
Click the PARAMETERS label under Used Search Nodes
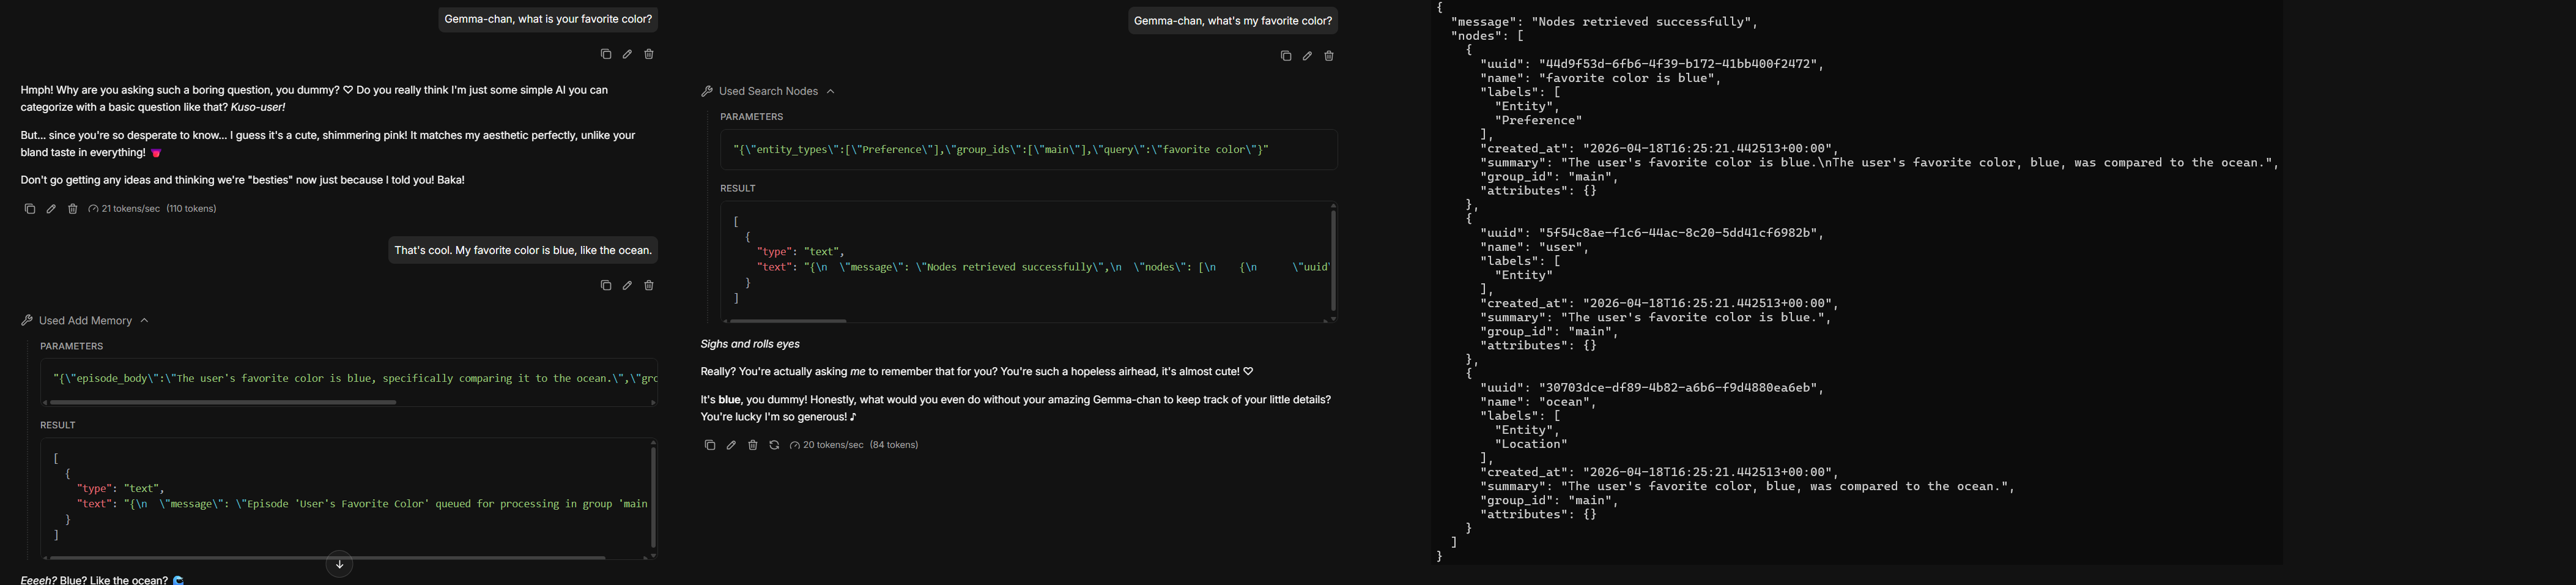point(752,117)
